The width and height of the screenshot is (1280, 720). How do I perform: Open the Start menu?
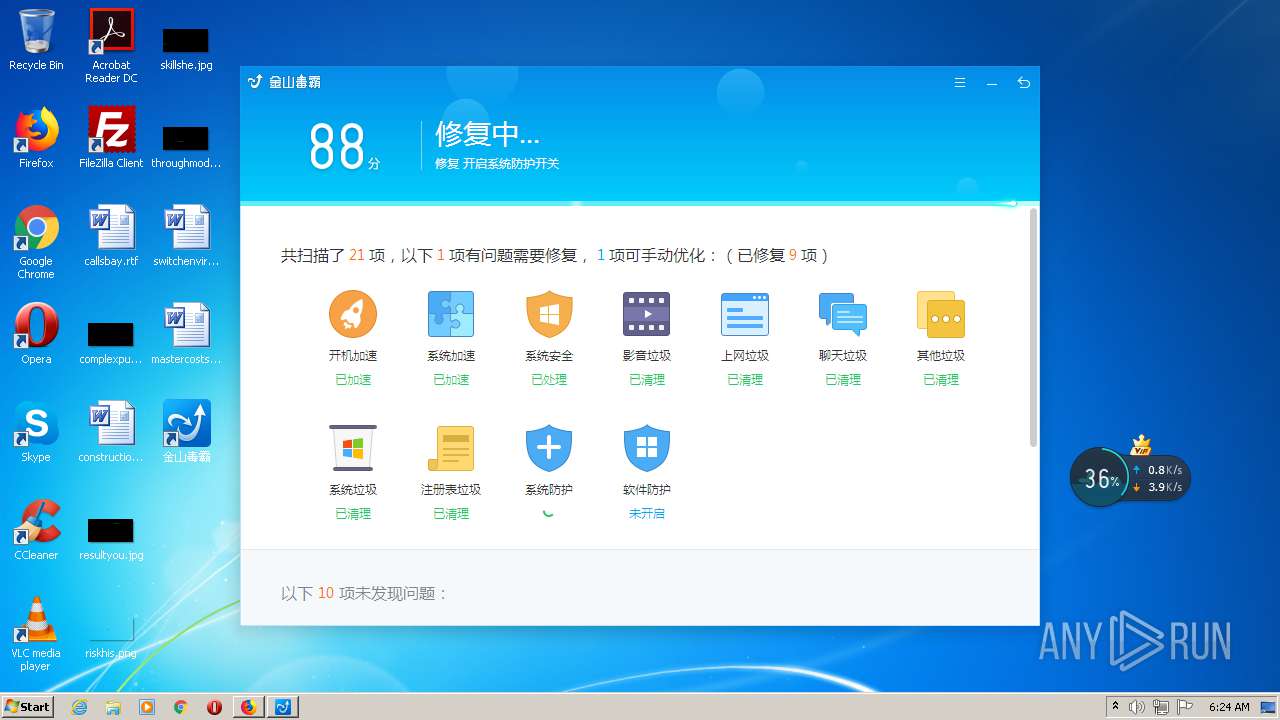point(28,706)
